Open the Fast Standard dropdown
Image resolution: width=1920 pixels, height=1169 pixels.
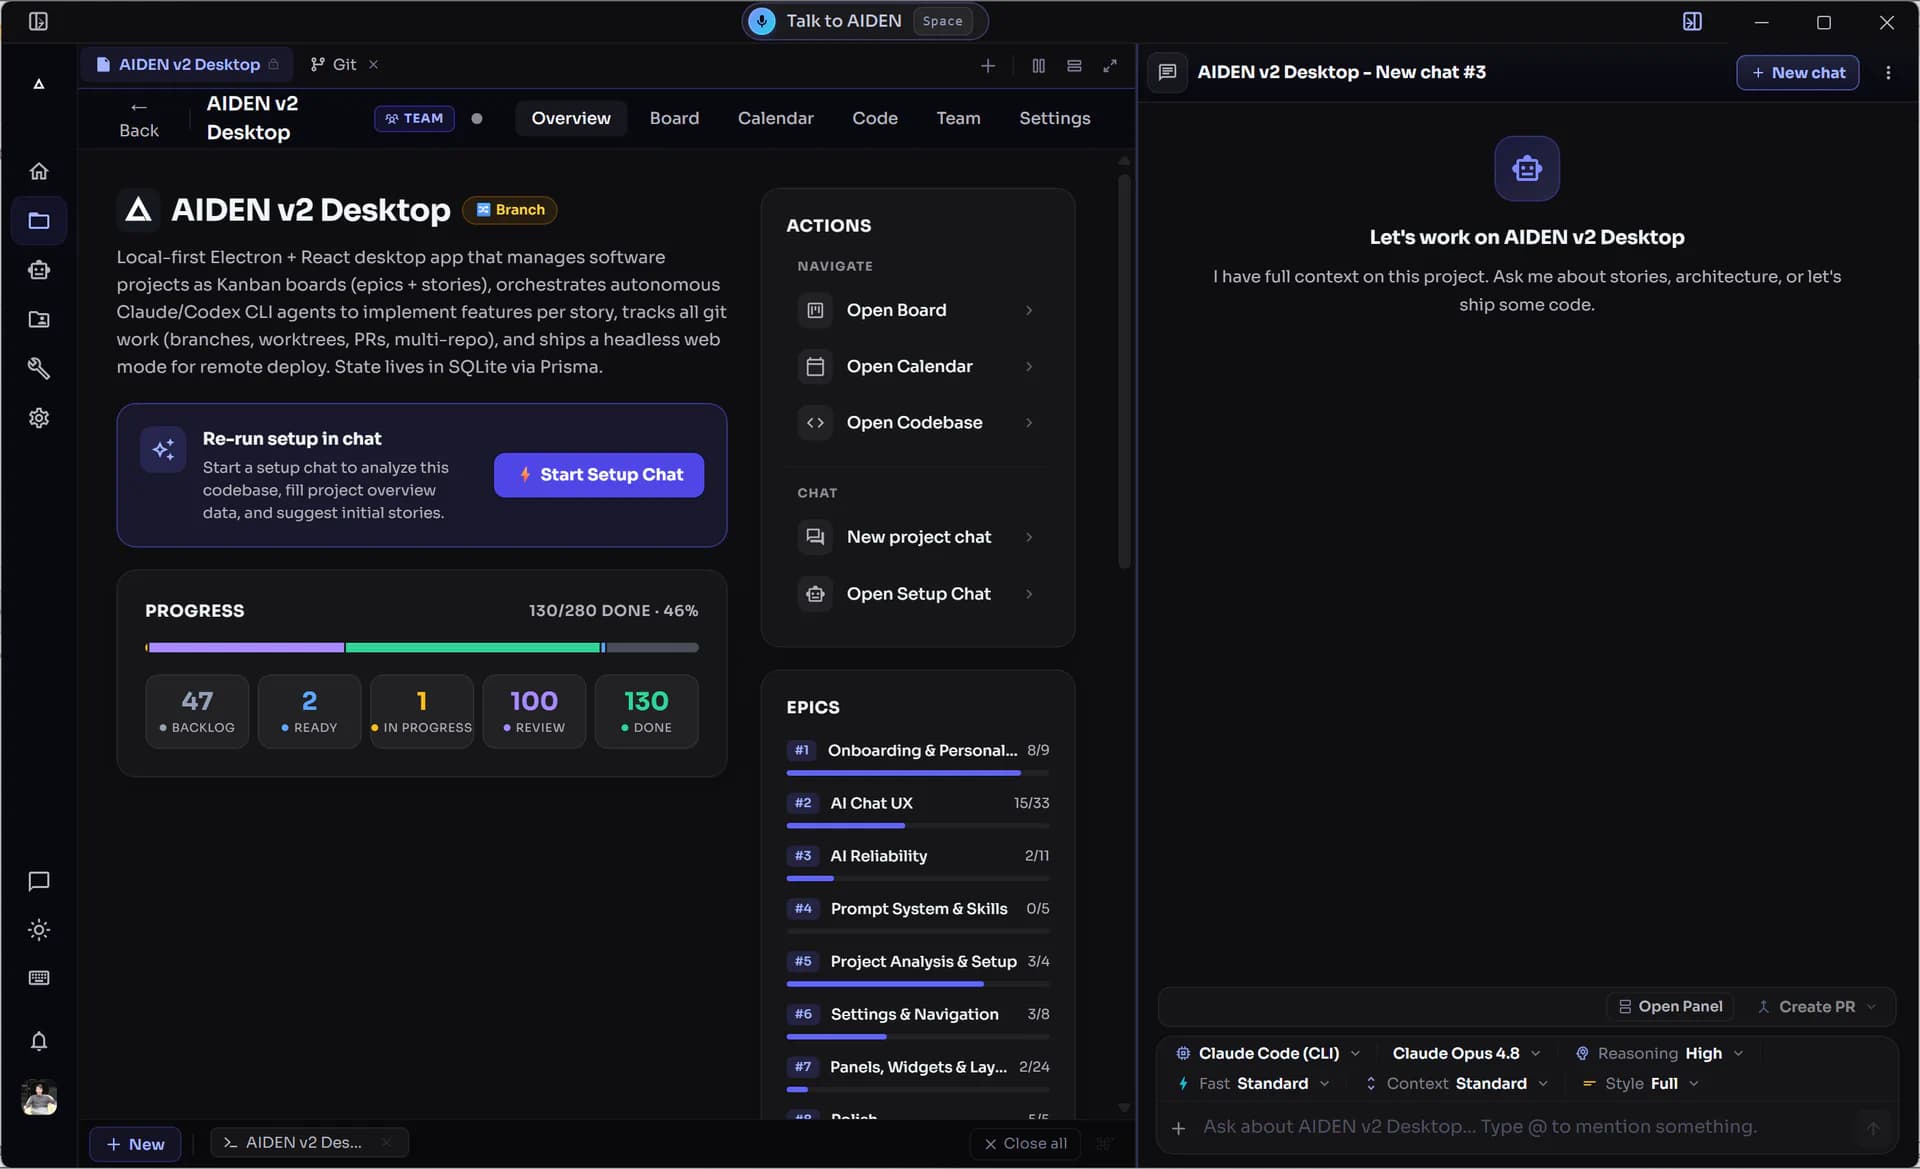(x=1253, y=1083)
